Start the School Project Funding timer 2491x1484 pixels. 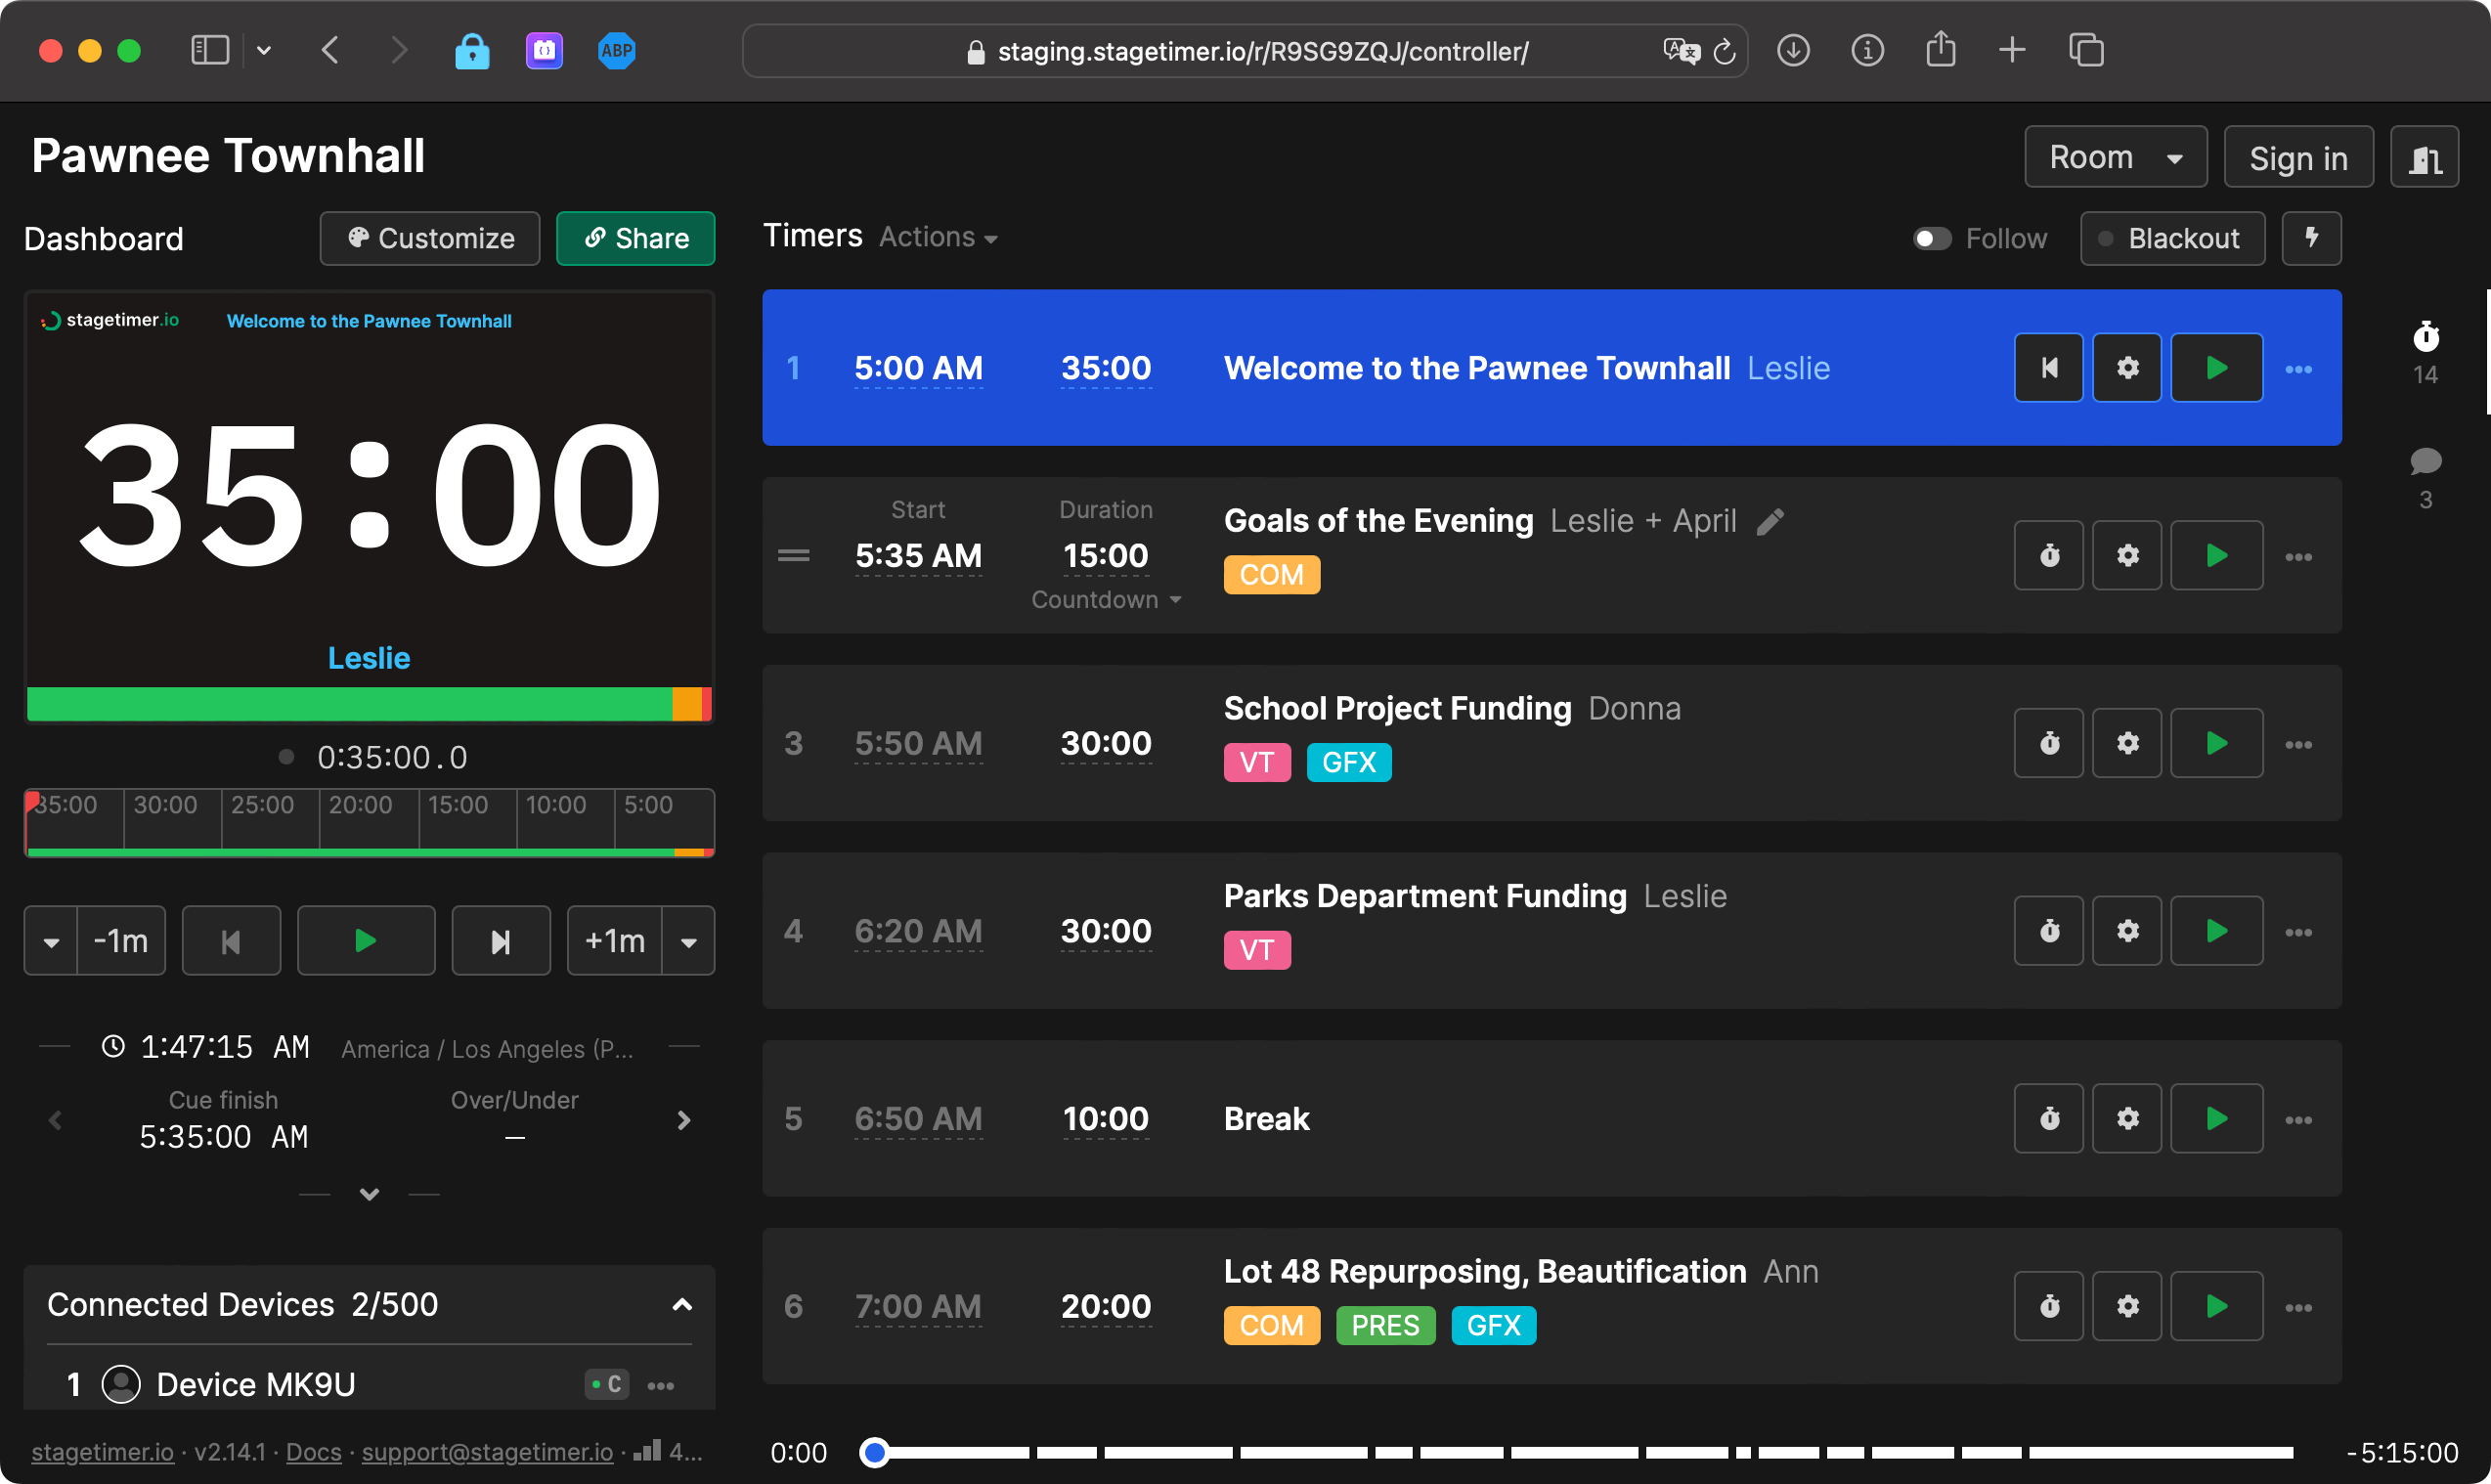pyautogui.click(x=2216, y=742)
